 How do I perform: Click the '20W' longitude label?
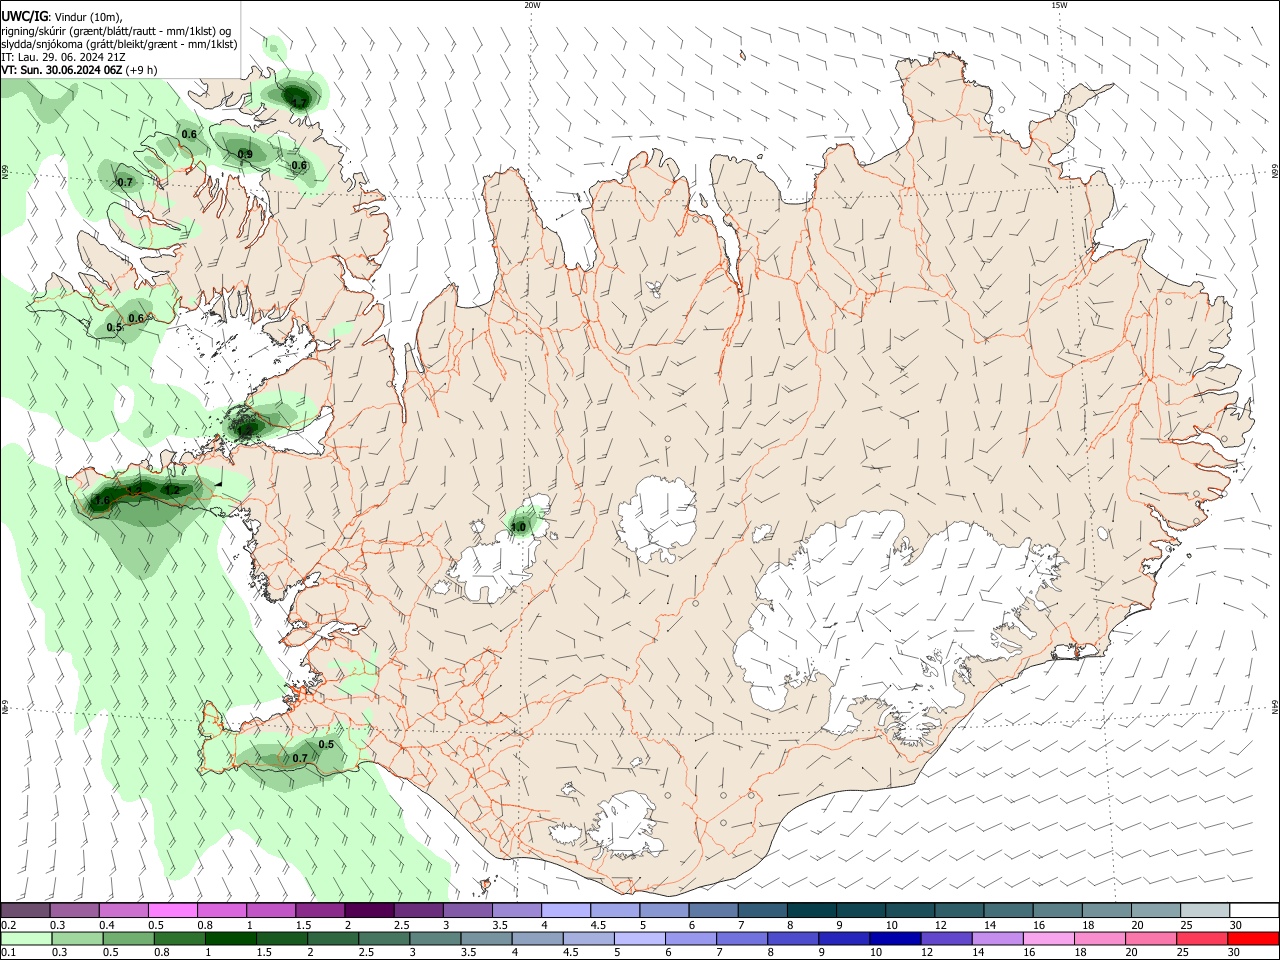532,5
